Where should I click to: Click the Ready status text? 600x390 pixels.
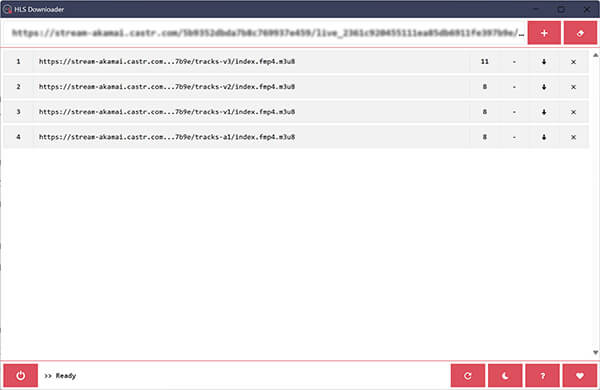(66, 375)
